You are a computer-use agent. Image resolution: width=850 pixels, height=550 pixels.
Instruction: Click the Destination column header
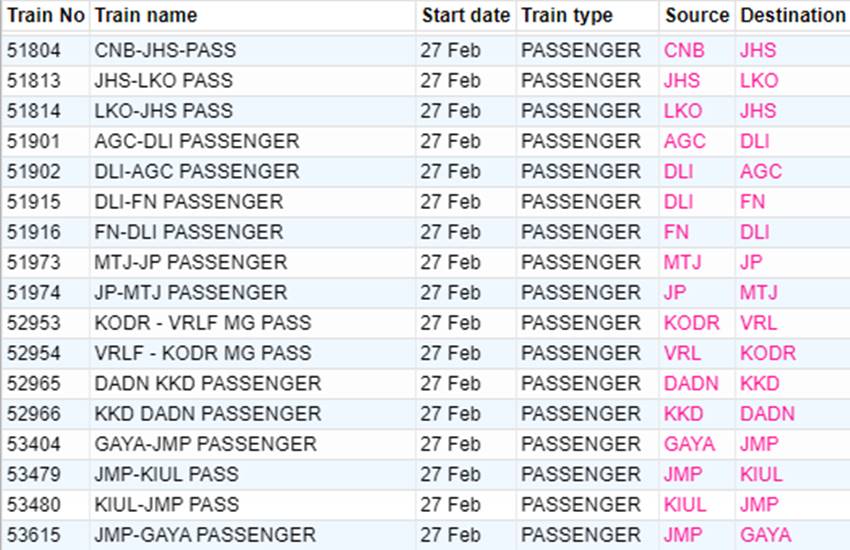point(793,16)
